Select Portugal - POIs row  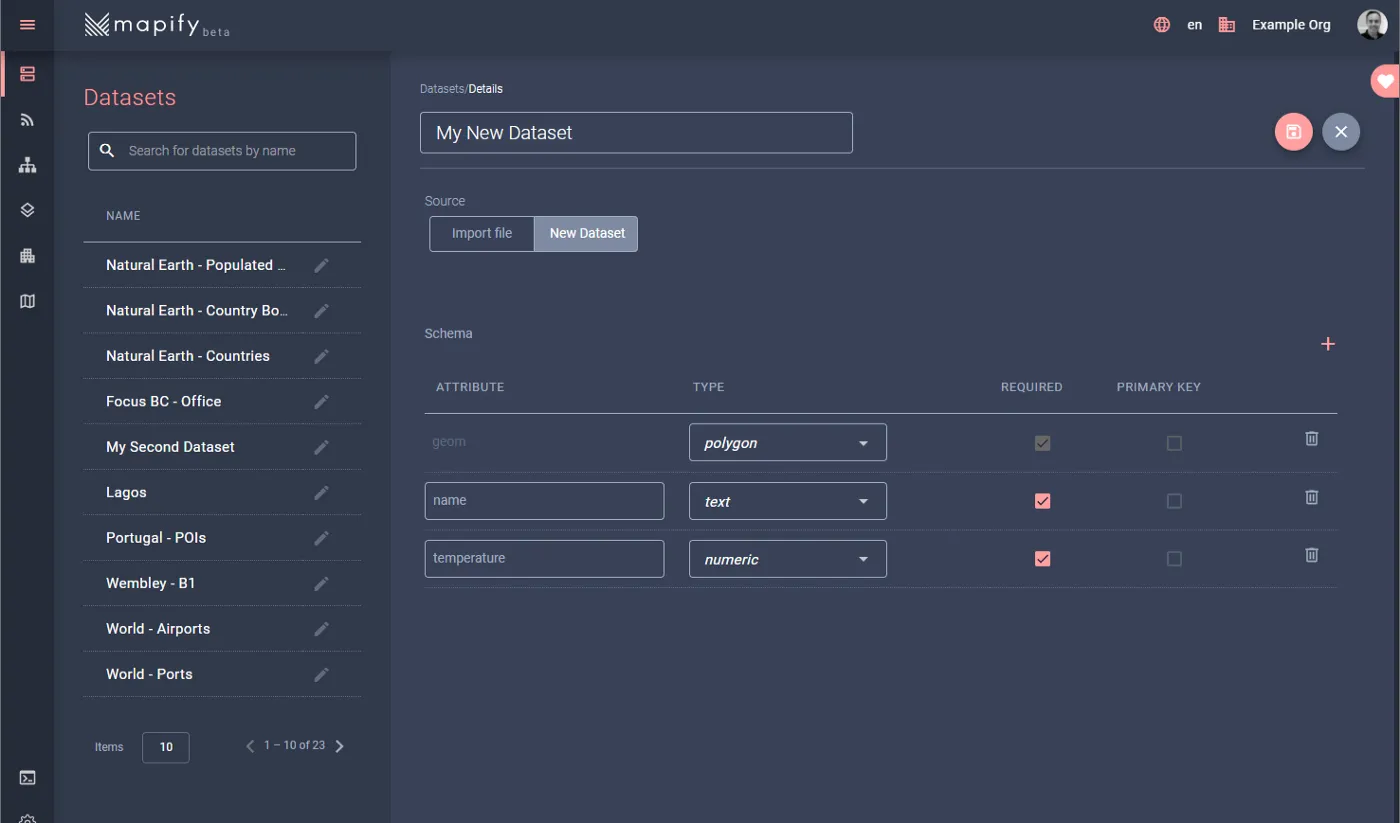click(x=222, y=538)
